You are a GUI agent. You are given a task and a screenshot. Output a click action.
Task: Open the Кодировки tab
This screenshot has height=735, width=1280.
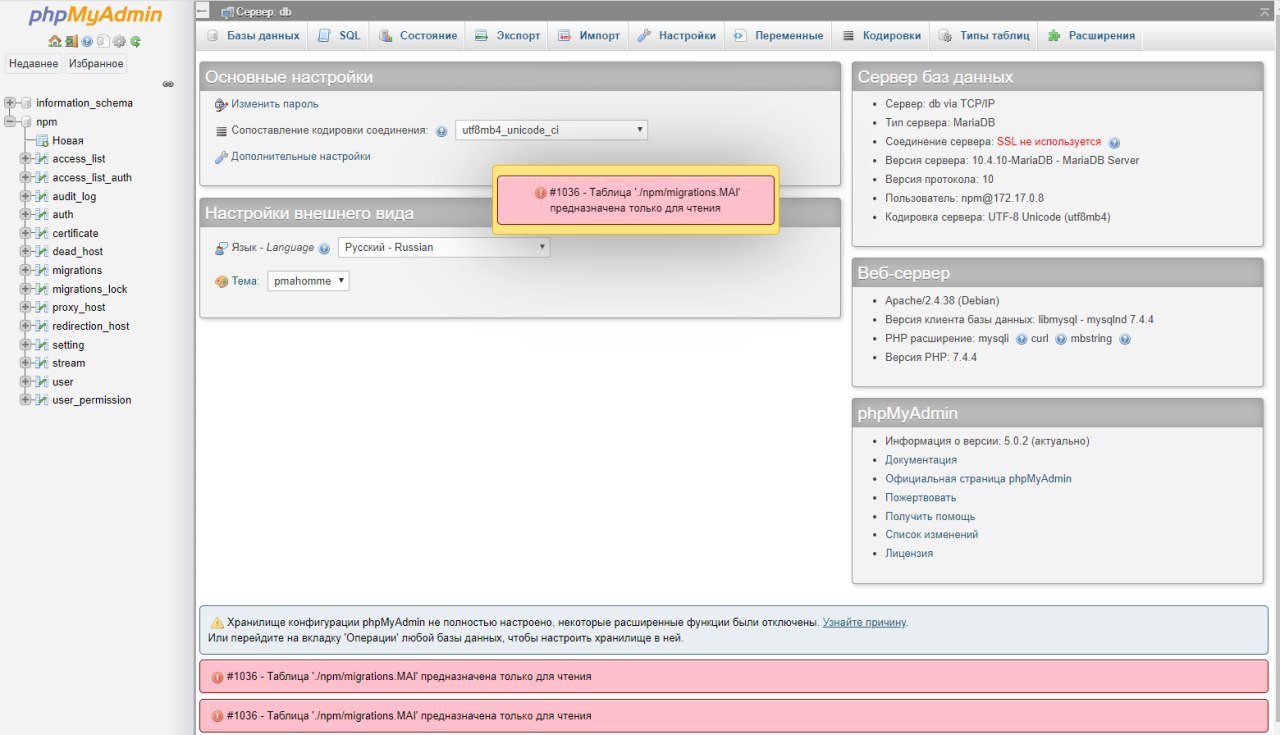[881, 36]
